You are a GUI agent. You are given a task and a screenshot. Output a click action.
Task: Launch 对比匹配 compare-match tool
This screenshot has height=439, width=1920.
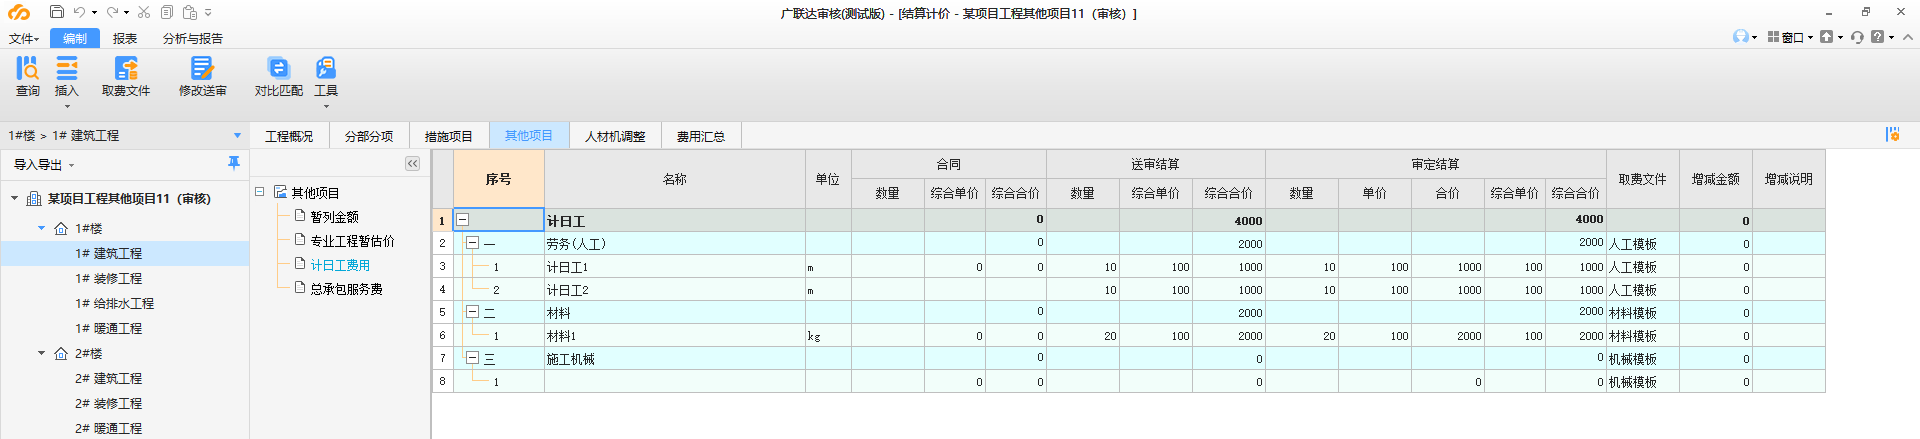coord(278,76)
